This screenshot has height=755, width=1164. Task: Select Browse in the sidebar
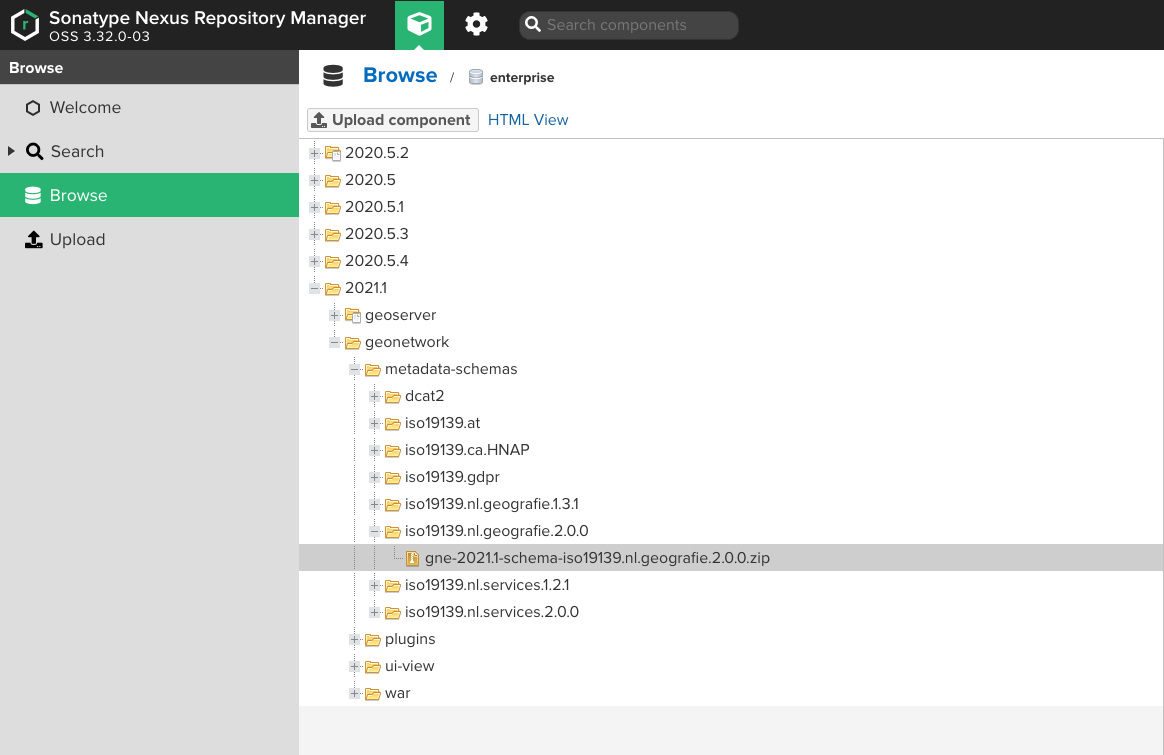[x=149, y=195]
